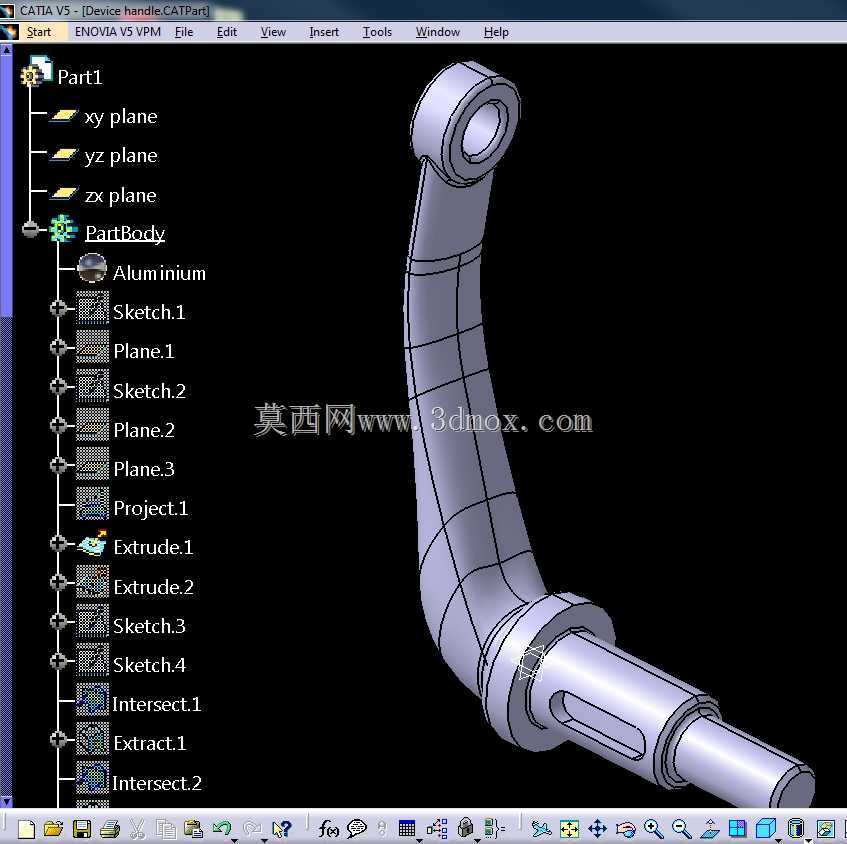The image size is (847, 844).
Task: Open the Window menu
Action: [438, 32]
